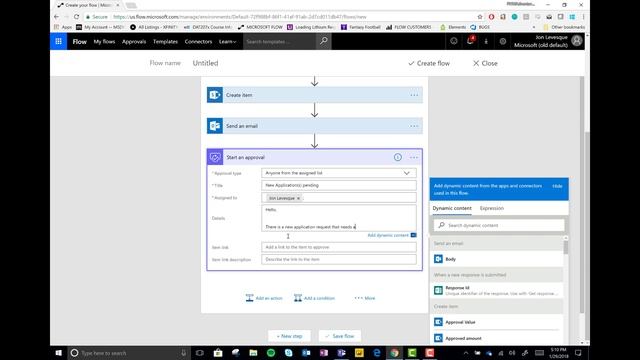This screenshot has height=360, width=640.
Task: Click the Item link field
Action: click(x=339, y=247)
